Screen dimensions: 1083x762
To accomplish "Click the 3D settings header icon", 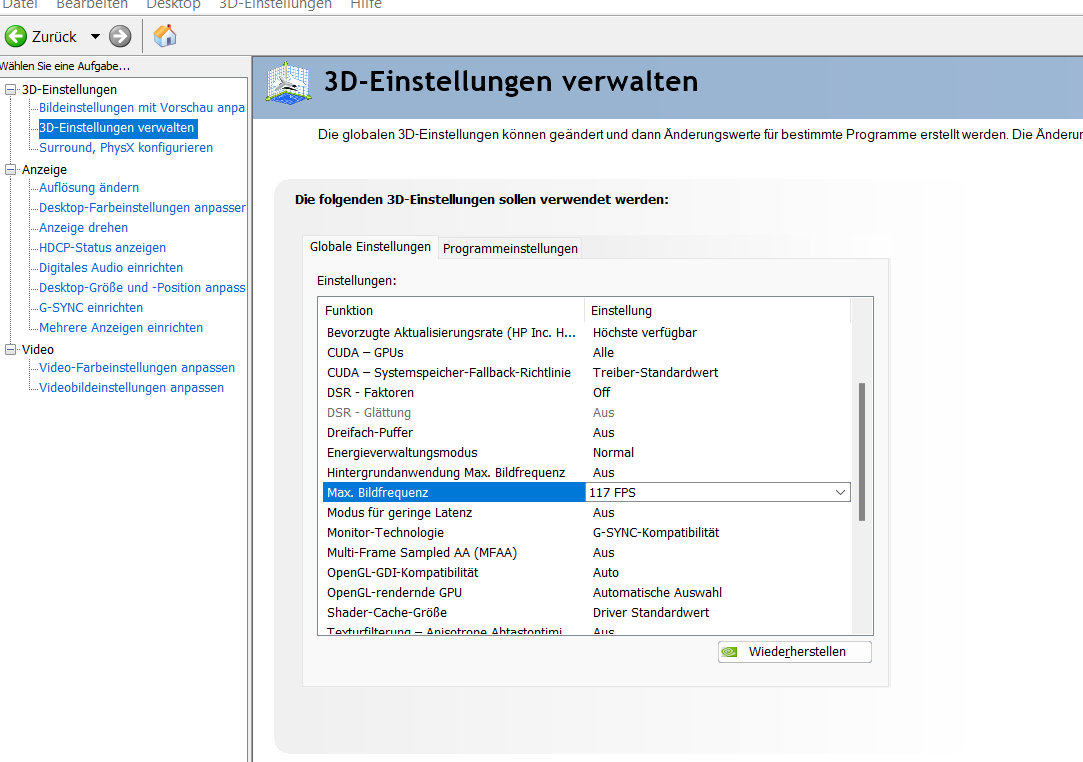I will [x=288, y=83].
